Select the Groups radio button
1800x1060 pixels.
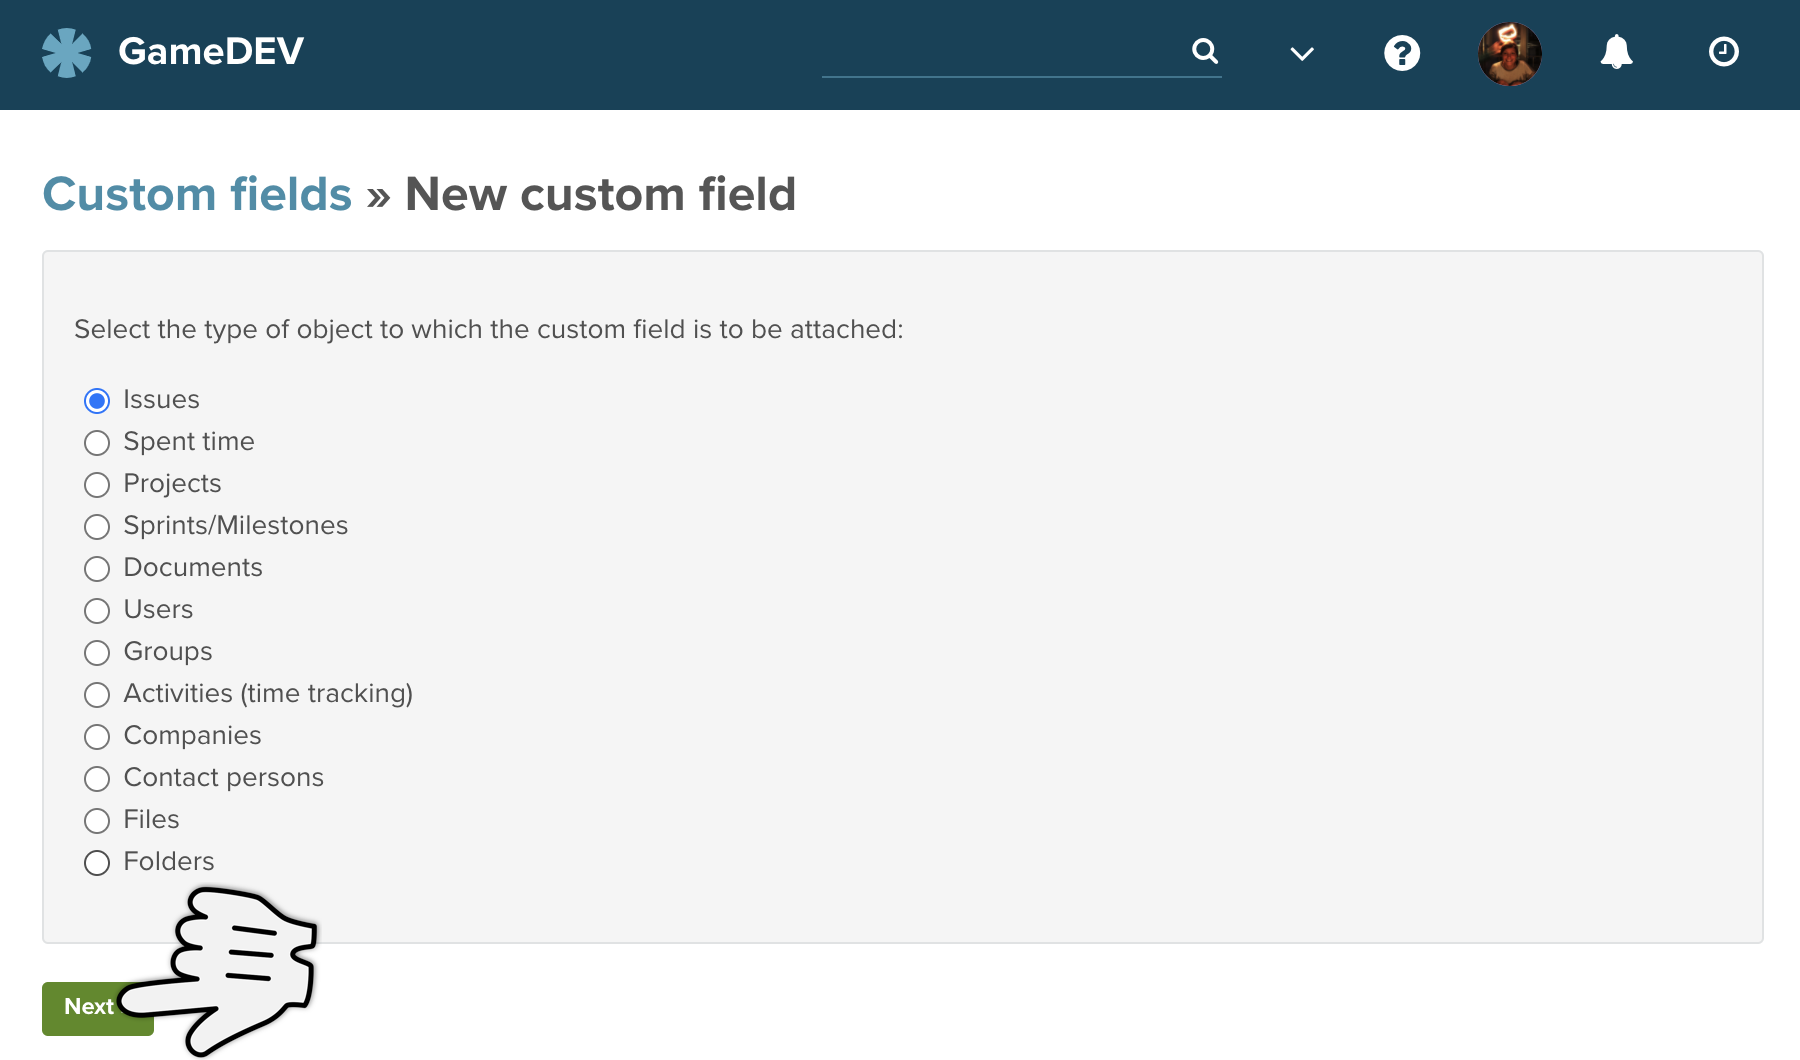click(x=97, y=653)
